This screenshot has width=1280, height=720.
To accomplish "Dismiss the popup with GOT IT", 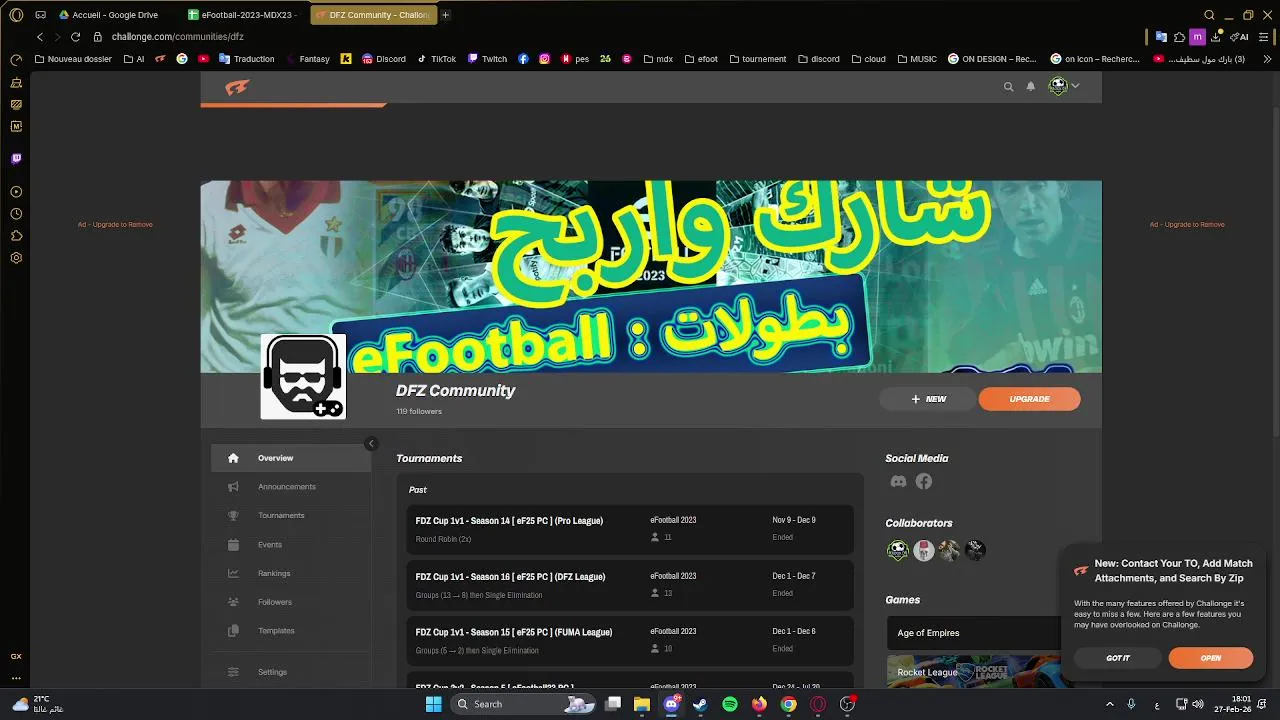I will tap(1118, 658).
